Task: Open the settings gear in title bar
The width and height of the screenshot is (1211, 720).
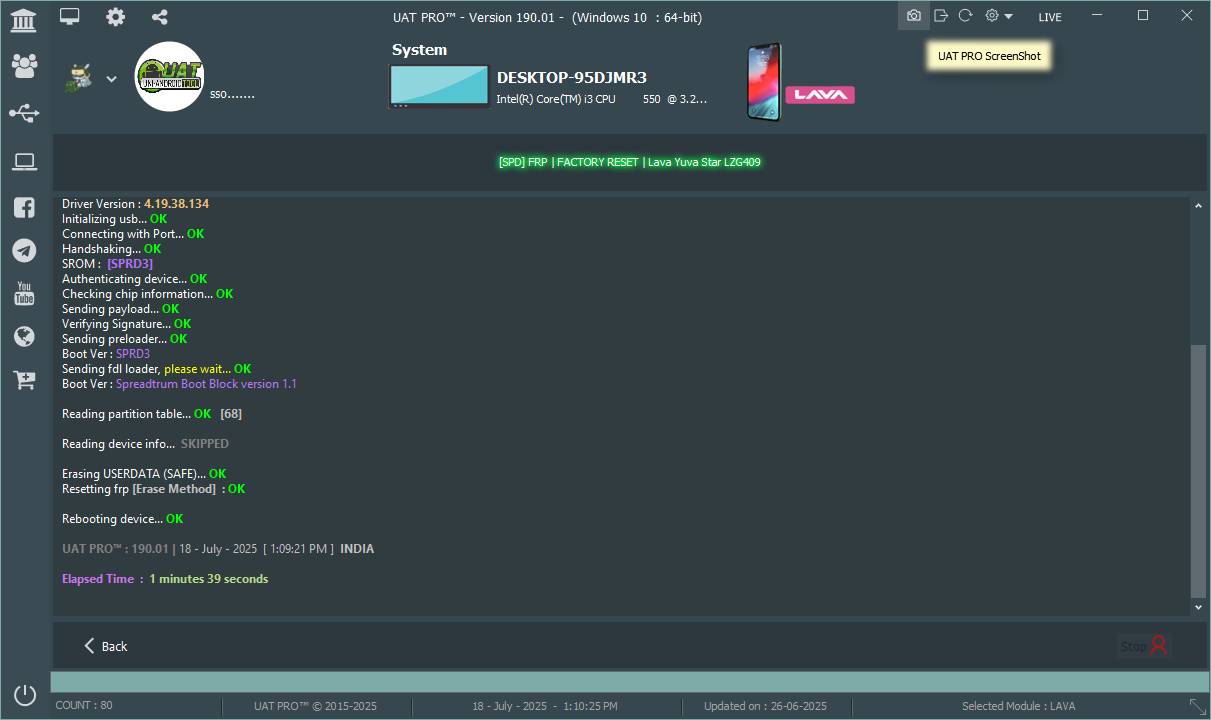Action: (x=116, y=16)
